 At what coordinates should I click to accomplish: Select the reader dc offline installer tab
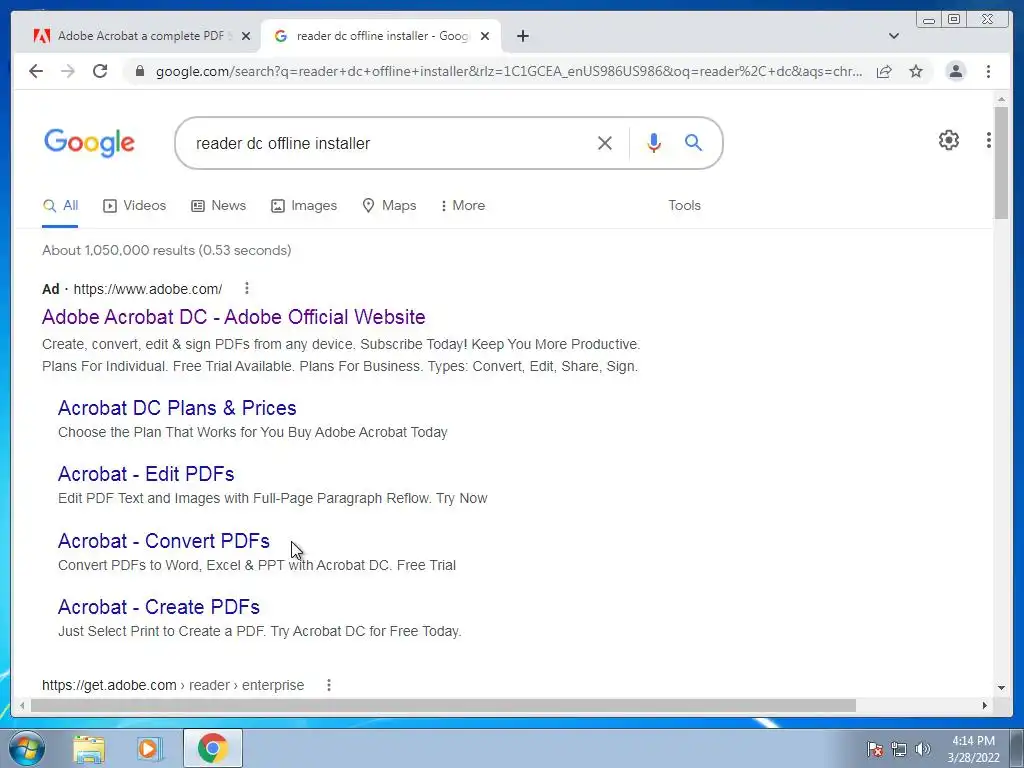[x=380, y=36]
